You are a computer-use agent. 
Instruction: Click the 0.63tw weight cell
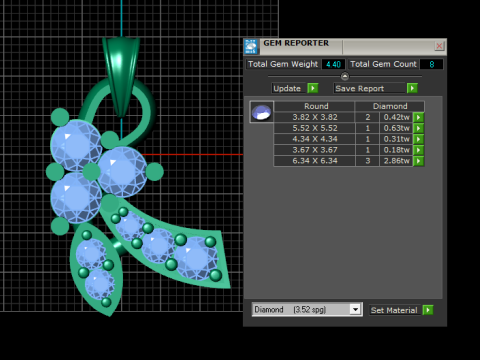pos(396,128)
